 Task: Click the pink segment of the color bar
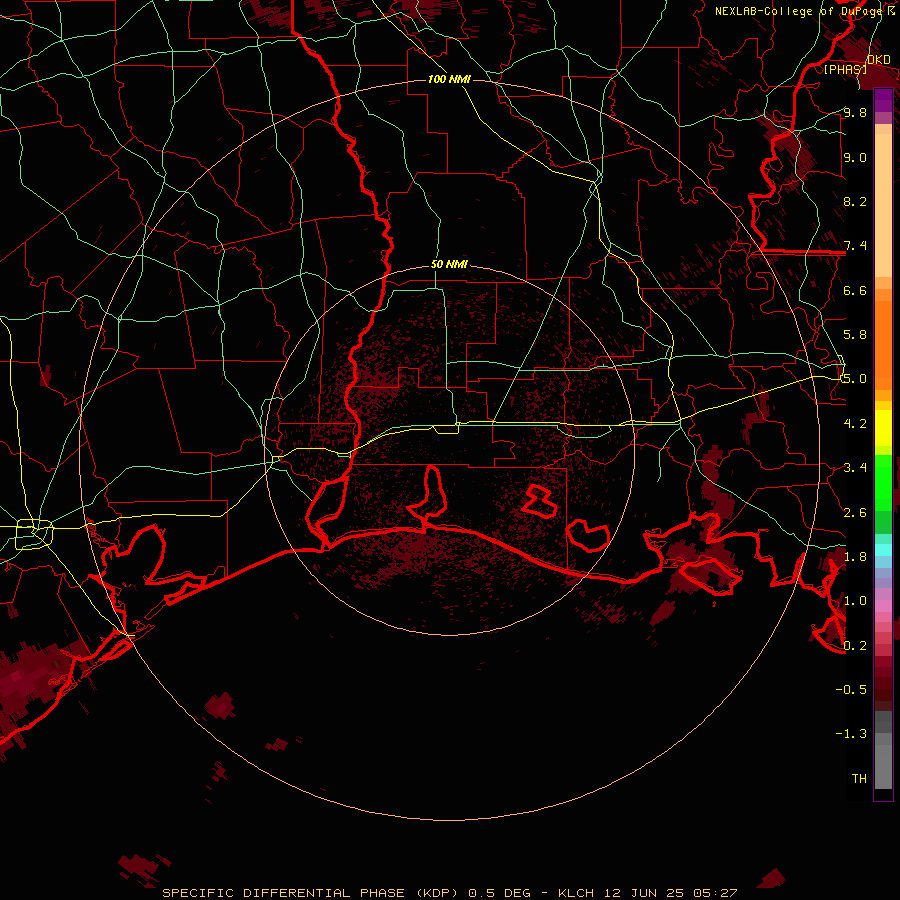[x=883, y=606]
